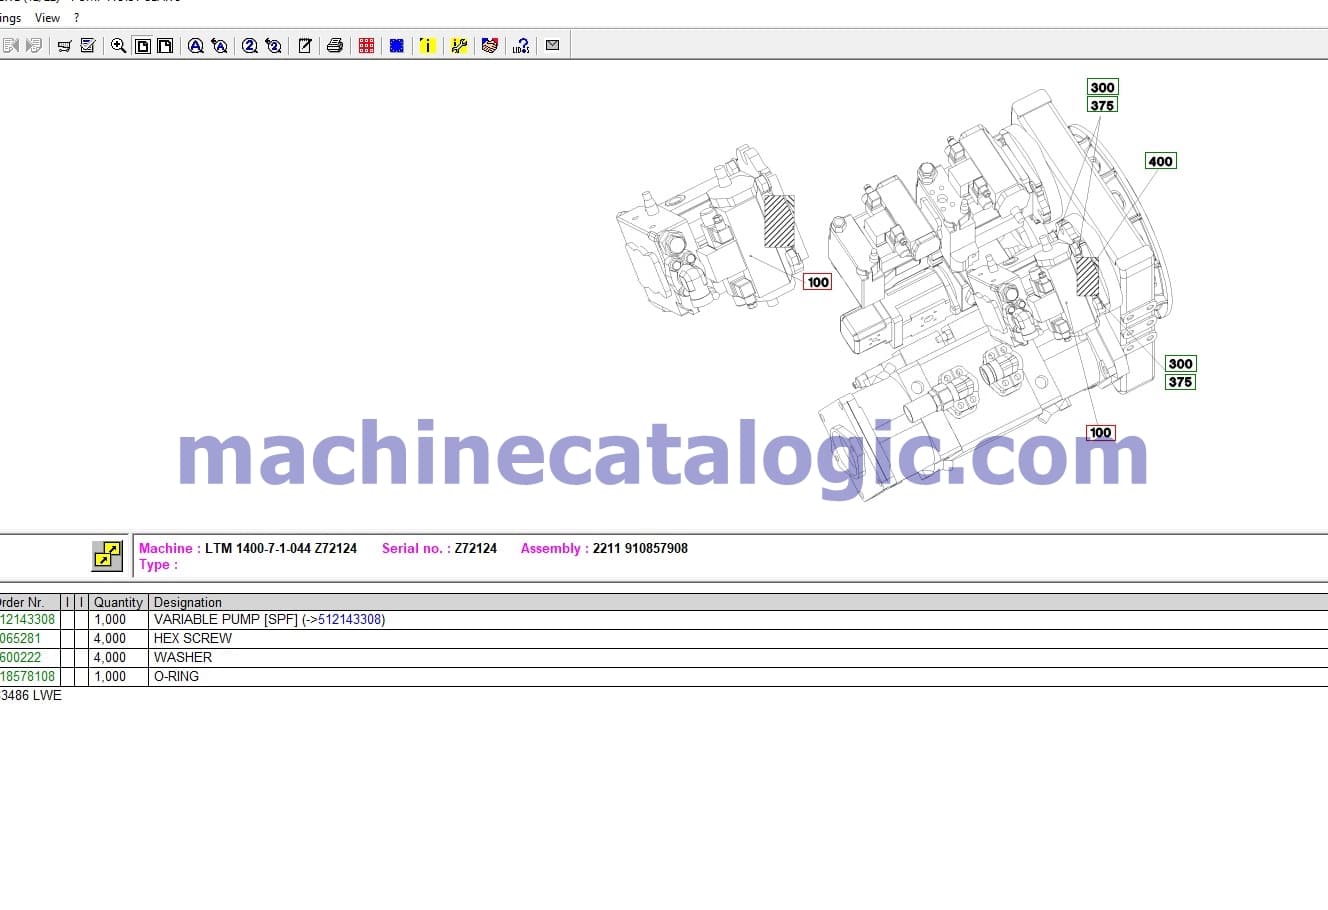Image resolution: width=1328 pixels, height=910 pixels.
Task: Open LIDOS help icon
Action: [521, 45]
